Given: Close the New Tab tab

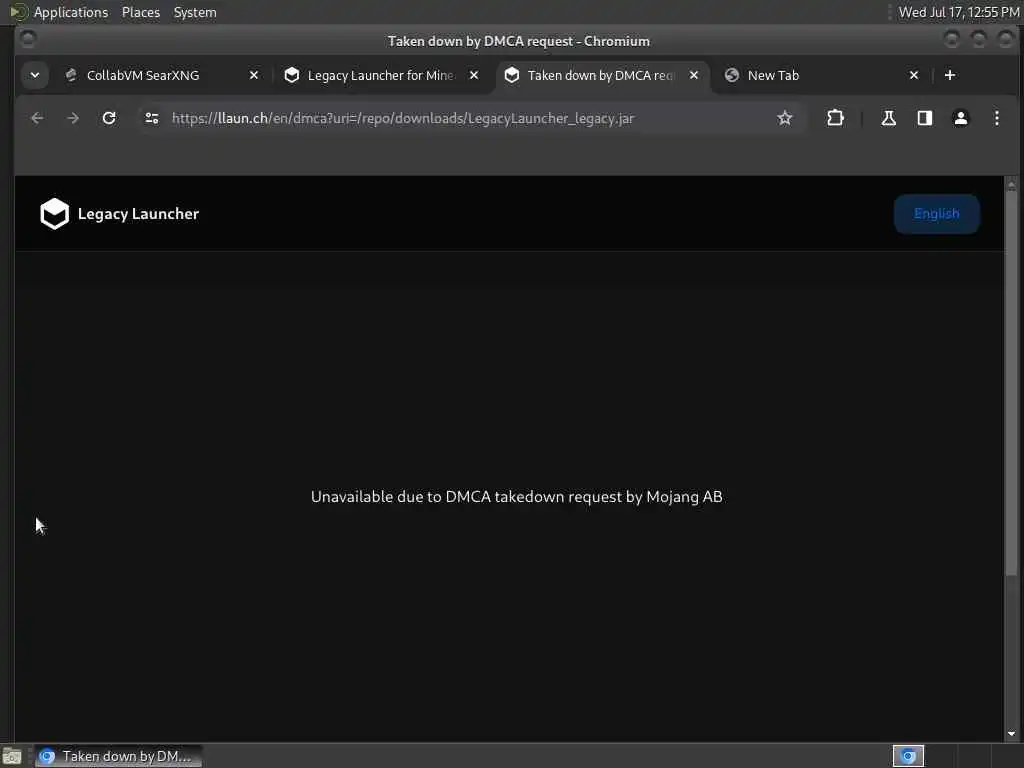Looking at the screenshot, I should (x=914, y=75).
